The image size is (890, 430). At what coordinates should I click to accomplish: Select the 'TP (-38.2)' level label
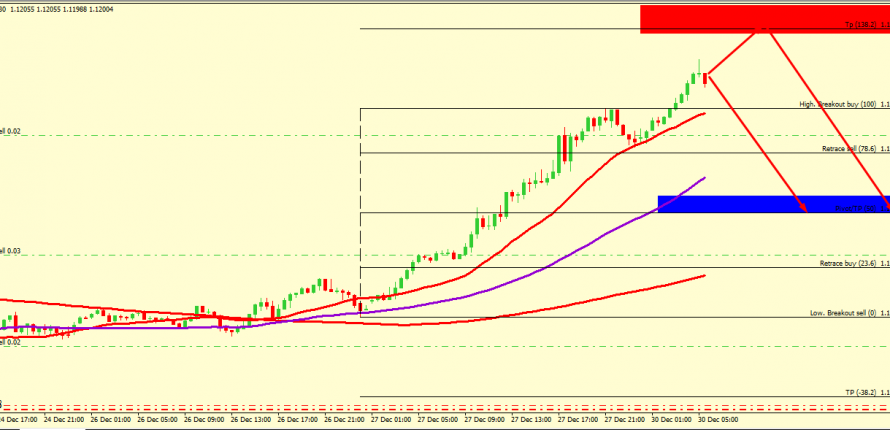coord(860,392)
